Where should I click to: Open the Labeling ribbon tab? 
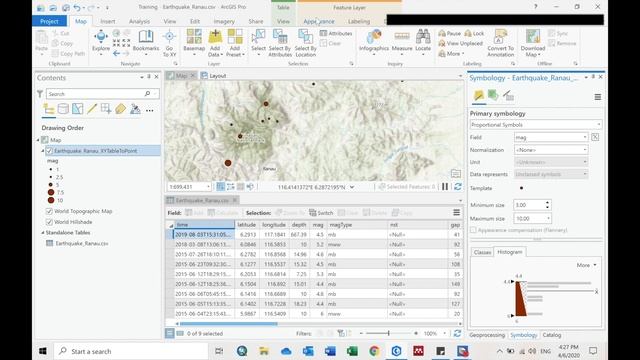(359, 21)
